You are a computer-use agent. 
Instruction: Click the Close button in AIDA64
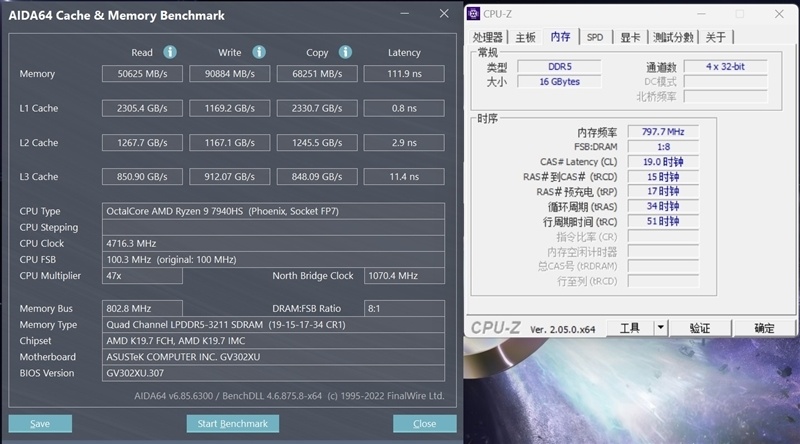pos(424,424)
